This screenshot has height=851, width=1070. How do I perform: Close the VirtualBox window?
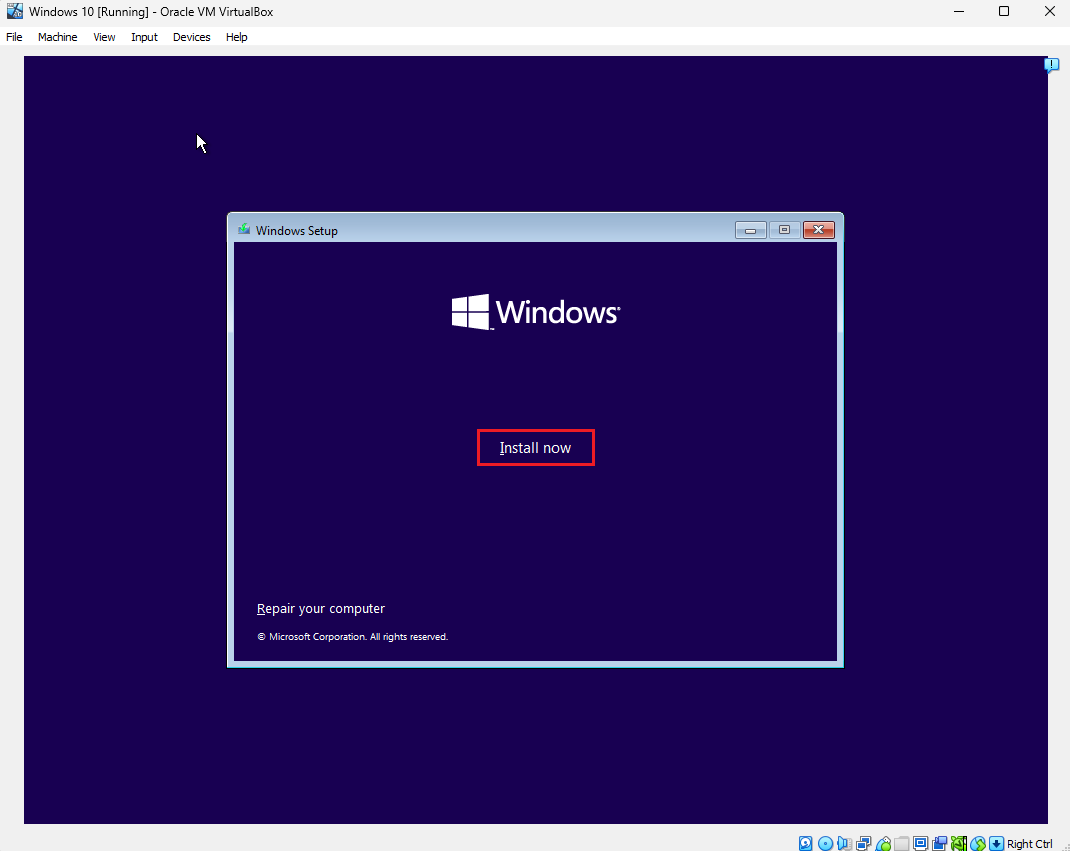click(1050, 12)
